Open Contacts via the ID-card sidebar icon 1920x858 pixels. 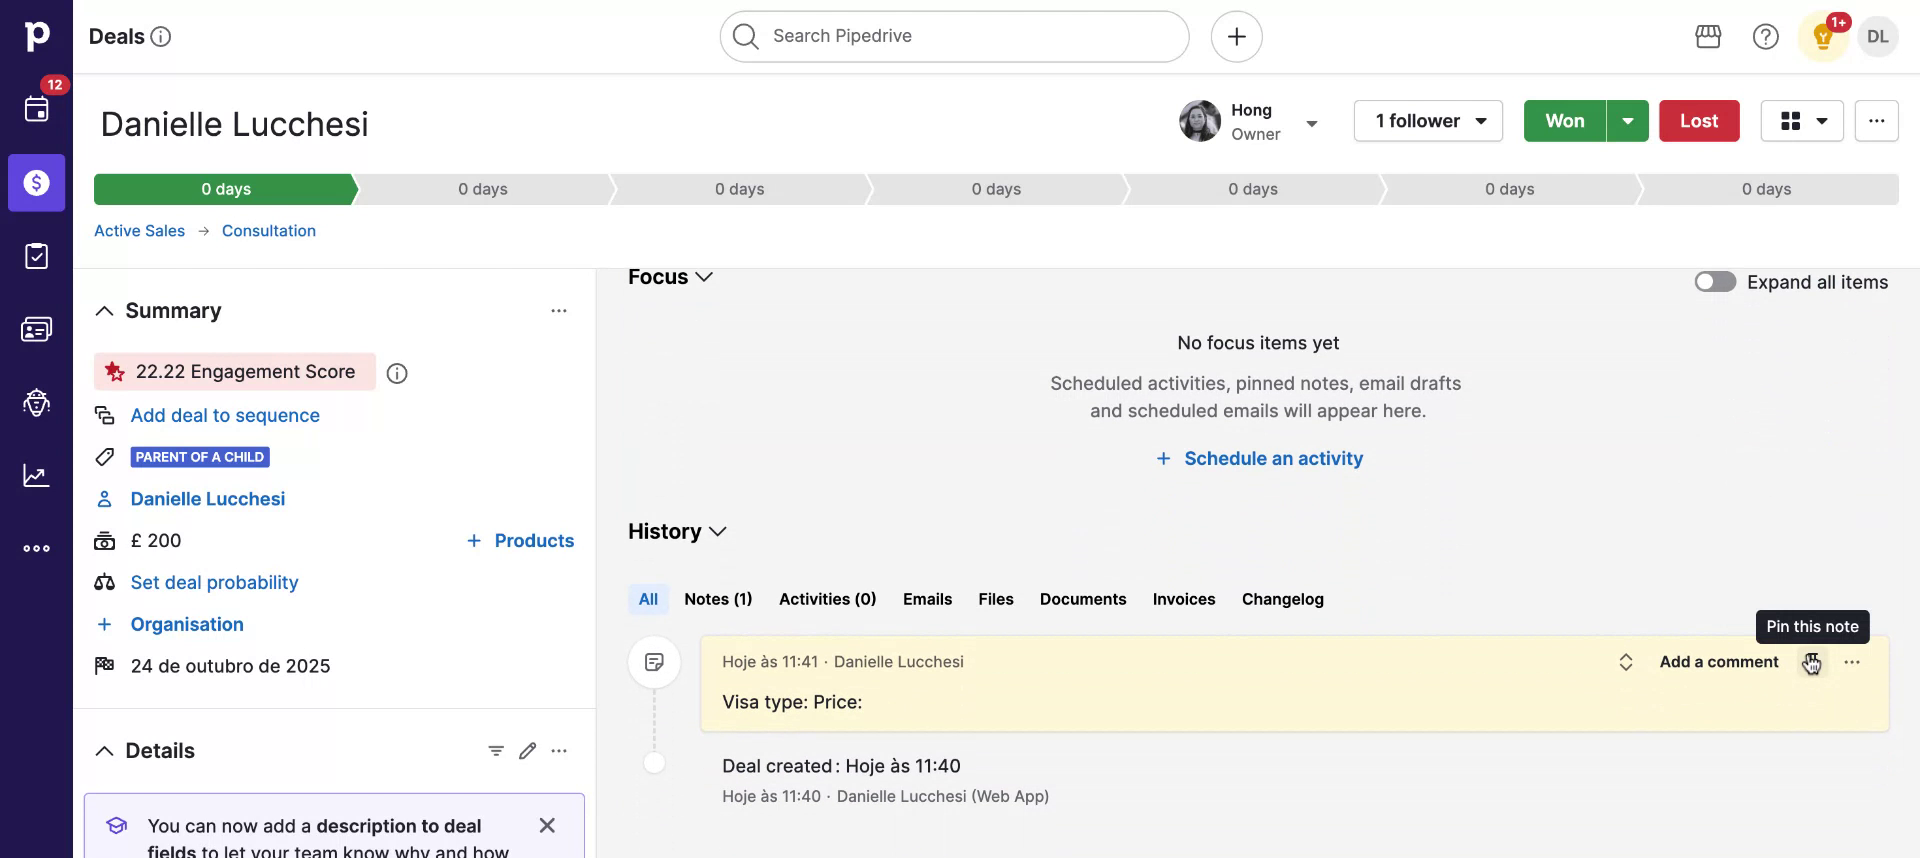click(36, 329)
